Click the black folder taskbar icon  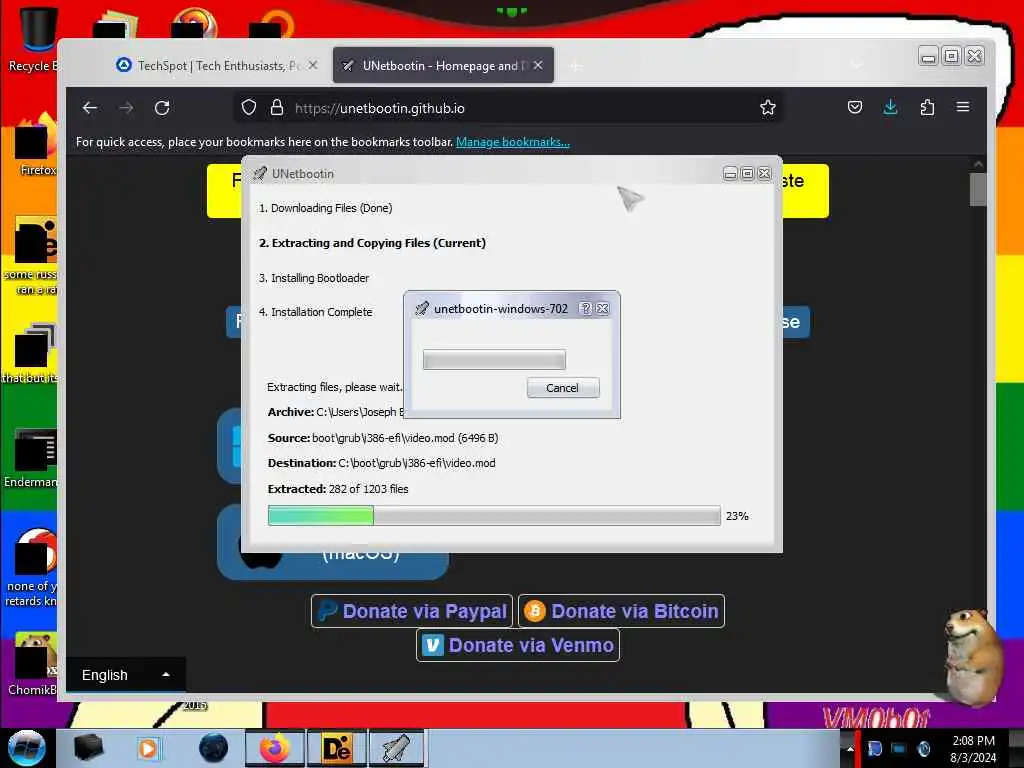[88, 748]
